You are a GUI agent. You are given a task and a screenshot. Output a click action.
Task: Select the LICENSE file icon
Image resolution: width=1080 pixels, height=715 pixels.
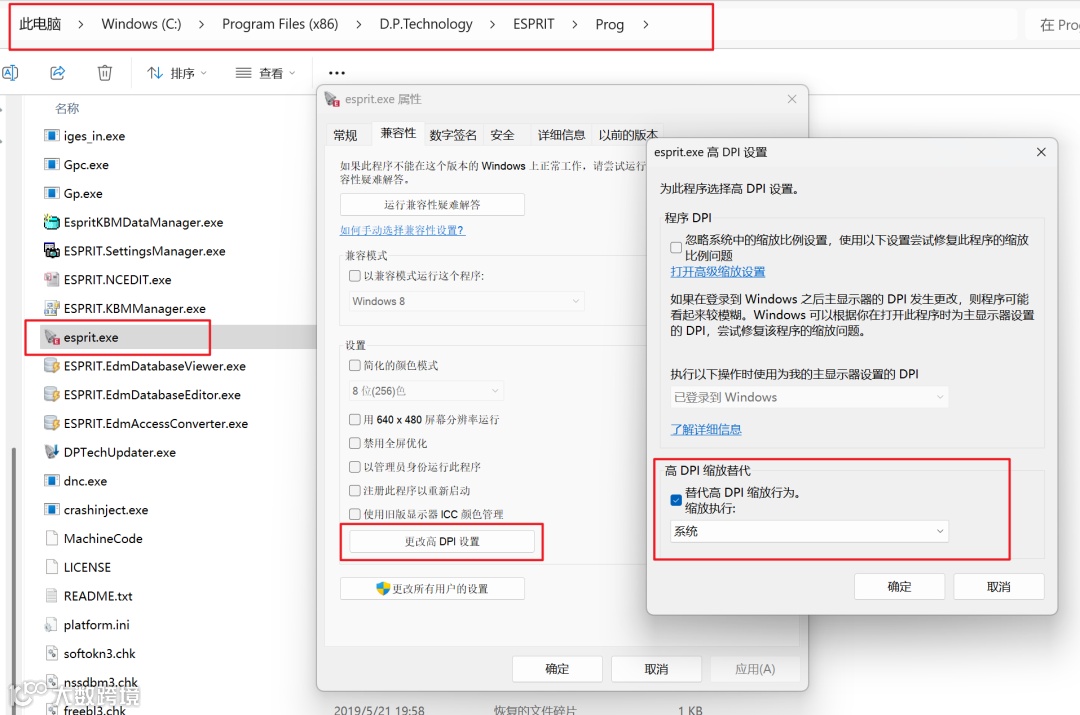click(x=52, y=567)
